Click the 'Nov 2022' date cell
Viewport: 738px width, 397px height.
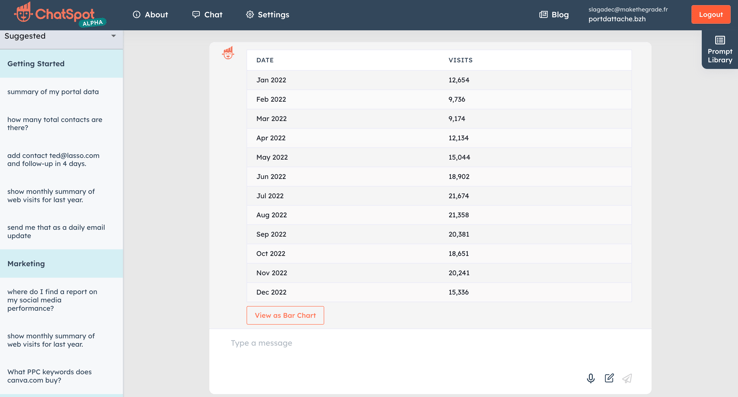click(272, 273)
